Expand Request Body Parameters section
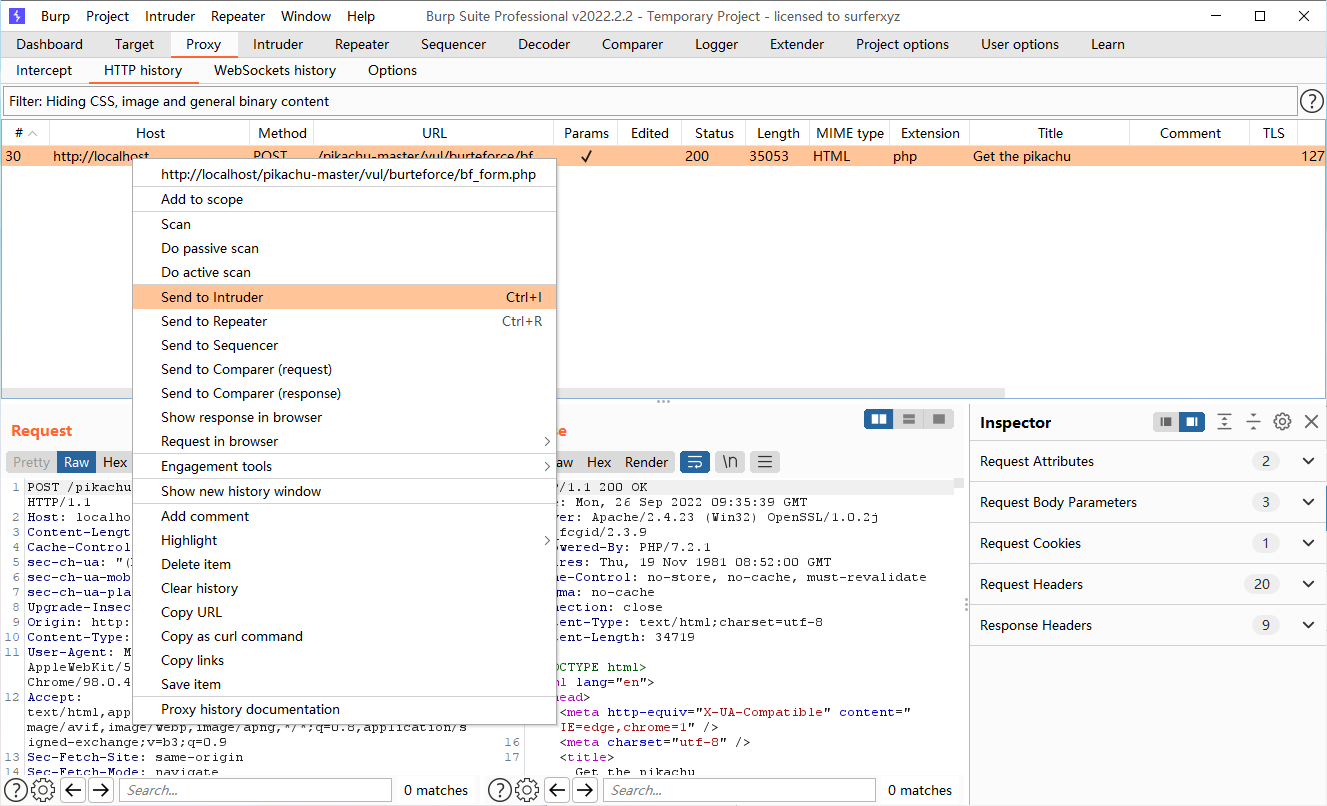The image size is (1327, 806). 1308,502
